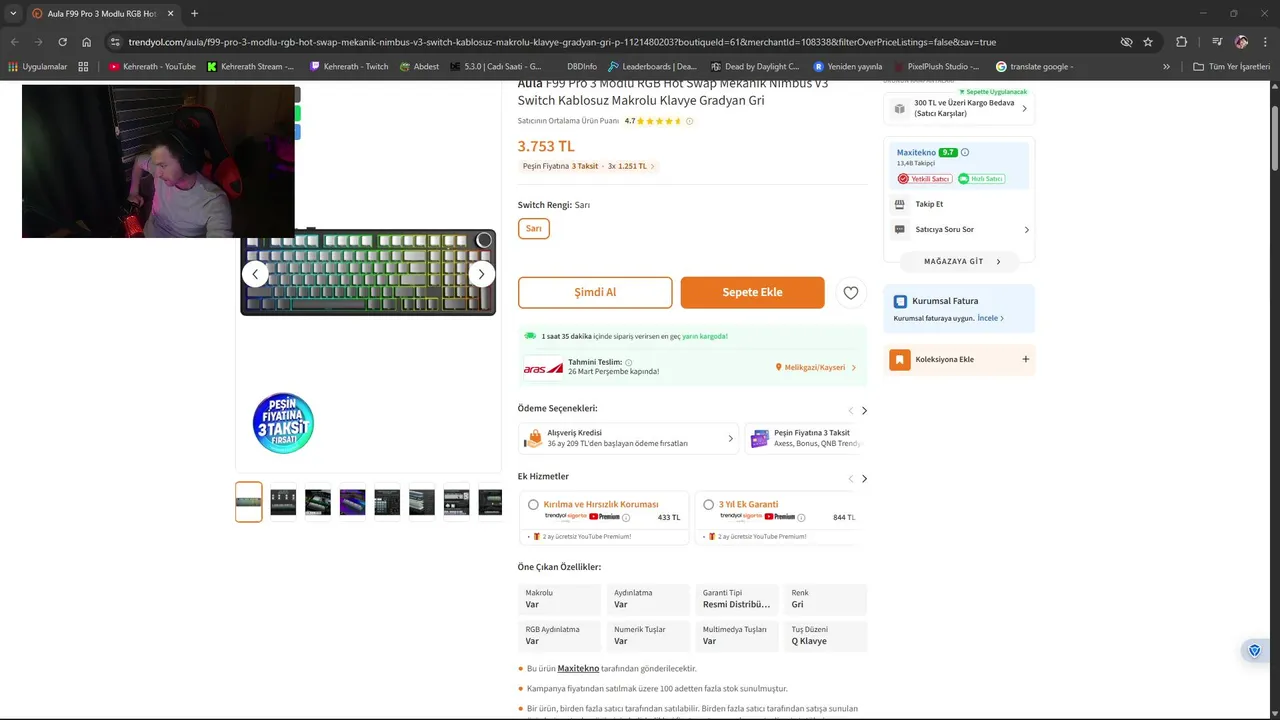Click the Koleksiyona Ekle bookmark icon
Image resolution: width=1280 pixels, height=720 pixels.
pyautogui.click(x=900, y=359)
